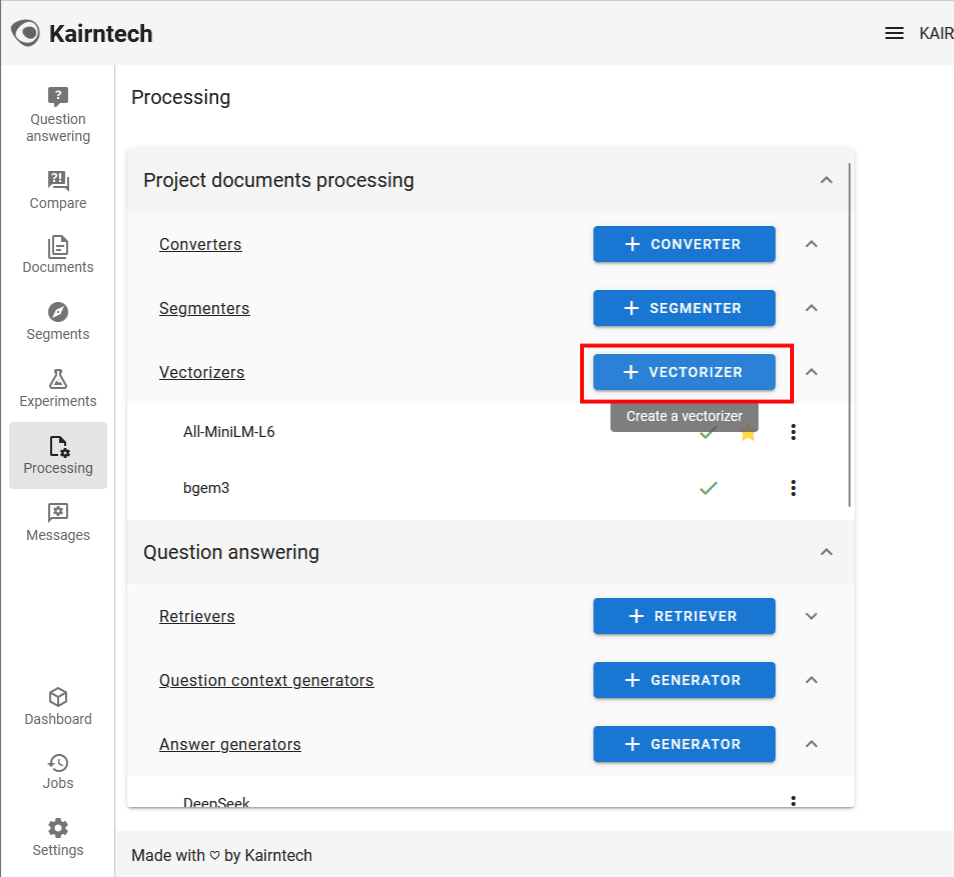The image size is (954, 877).
Task: Open Experiments flask icon
Action: pos(58,379)
